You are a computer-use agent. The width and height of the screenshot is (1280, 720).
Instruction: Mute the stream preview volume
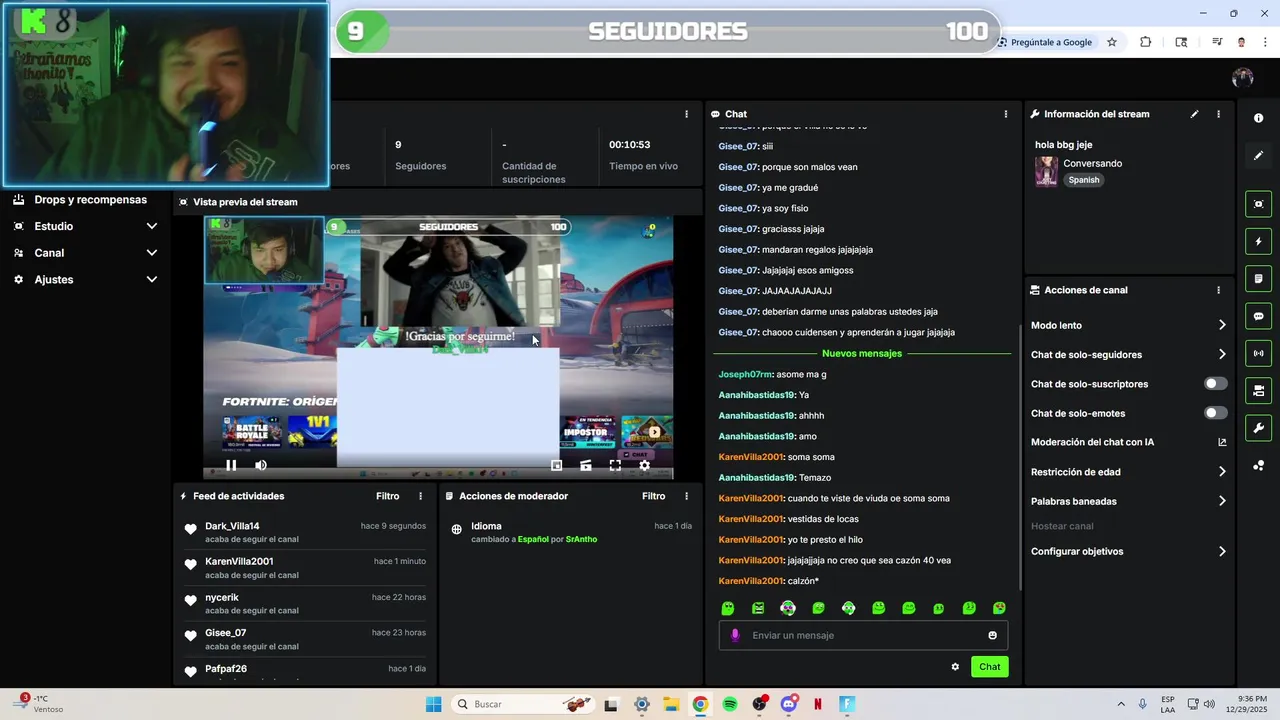point(261,465)
